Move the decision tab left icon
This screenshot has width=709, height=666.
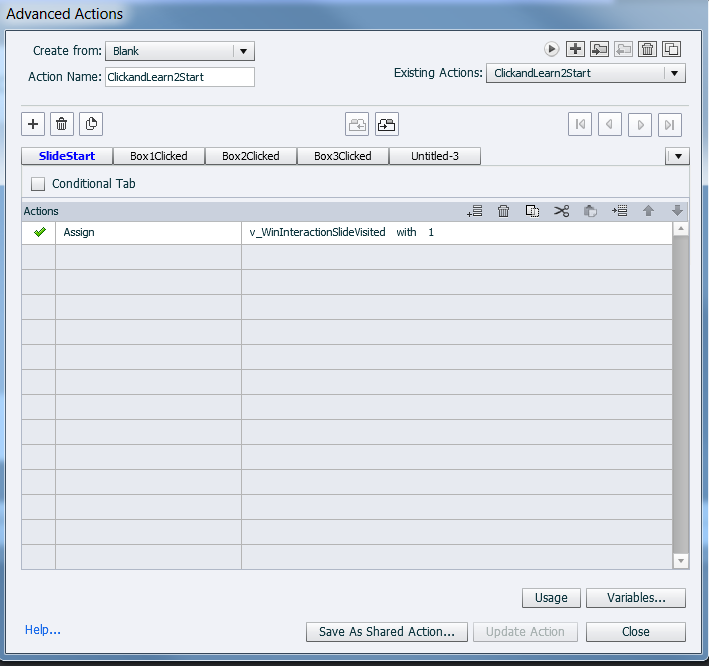357,124
